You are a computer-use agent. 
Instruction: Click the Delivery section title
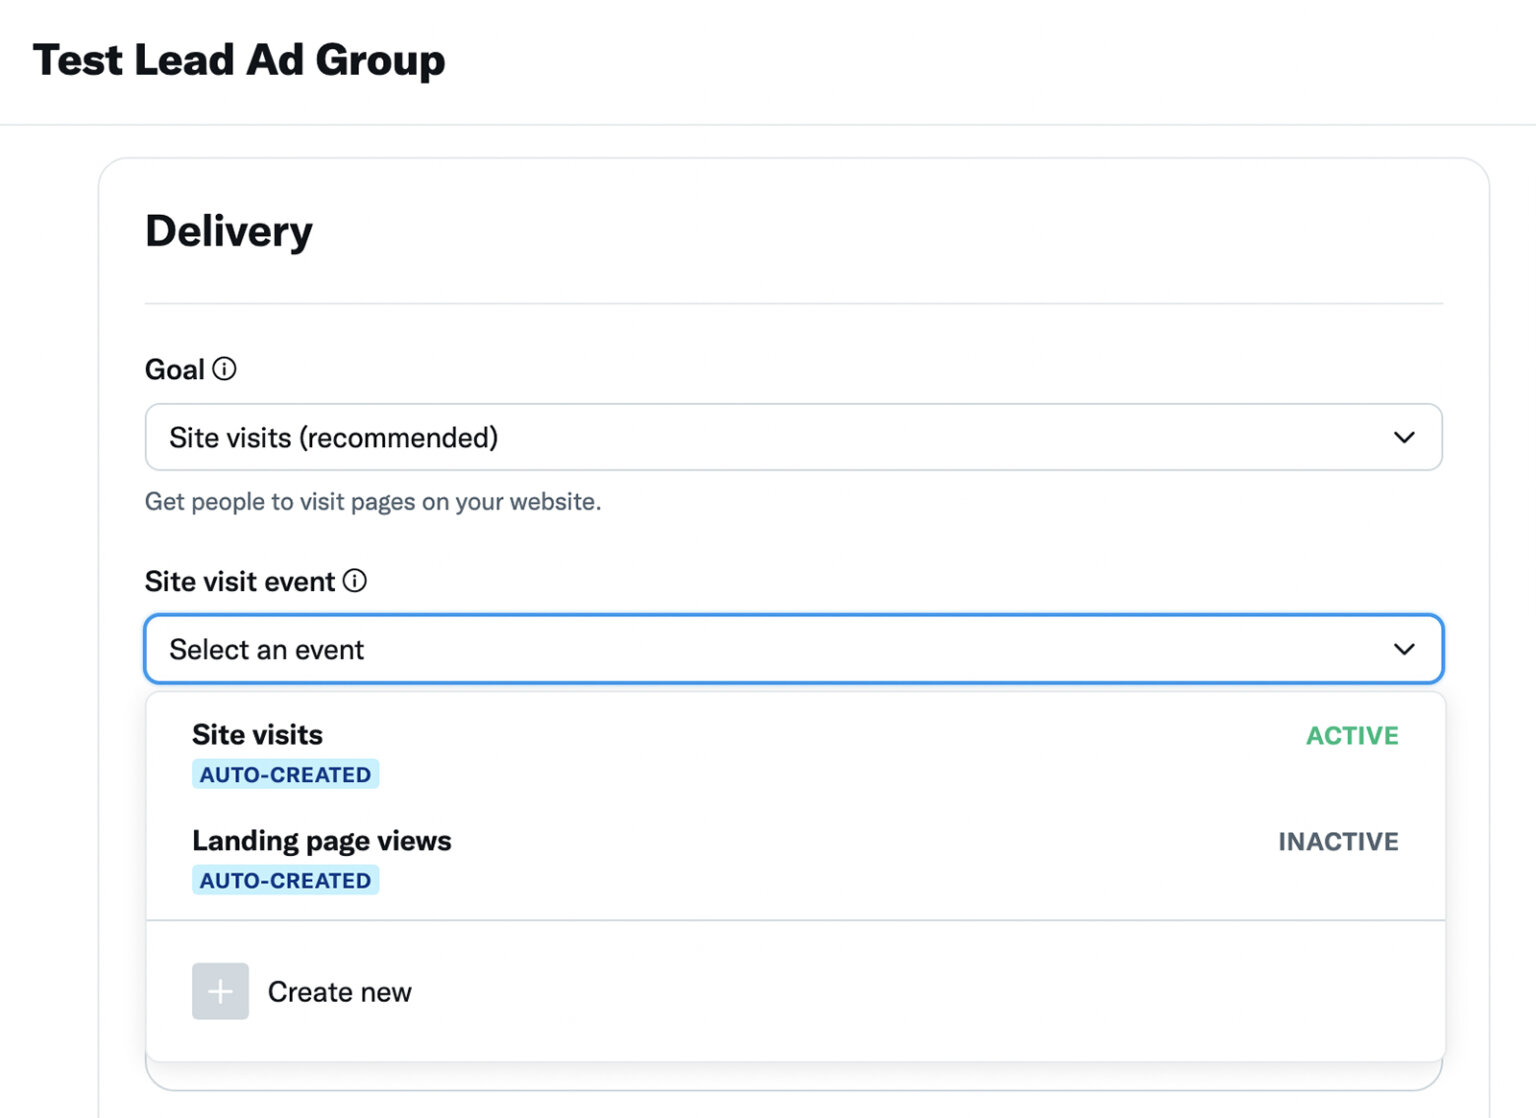(x=229, y=230)
